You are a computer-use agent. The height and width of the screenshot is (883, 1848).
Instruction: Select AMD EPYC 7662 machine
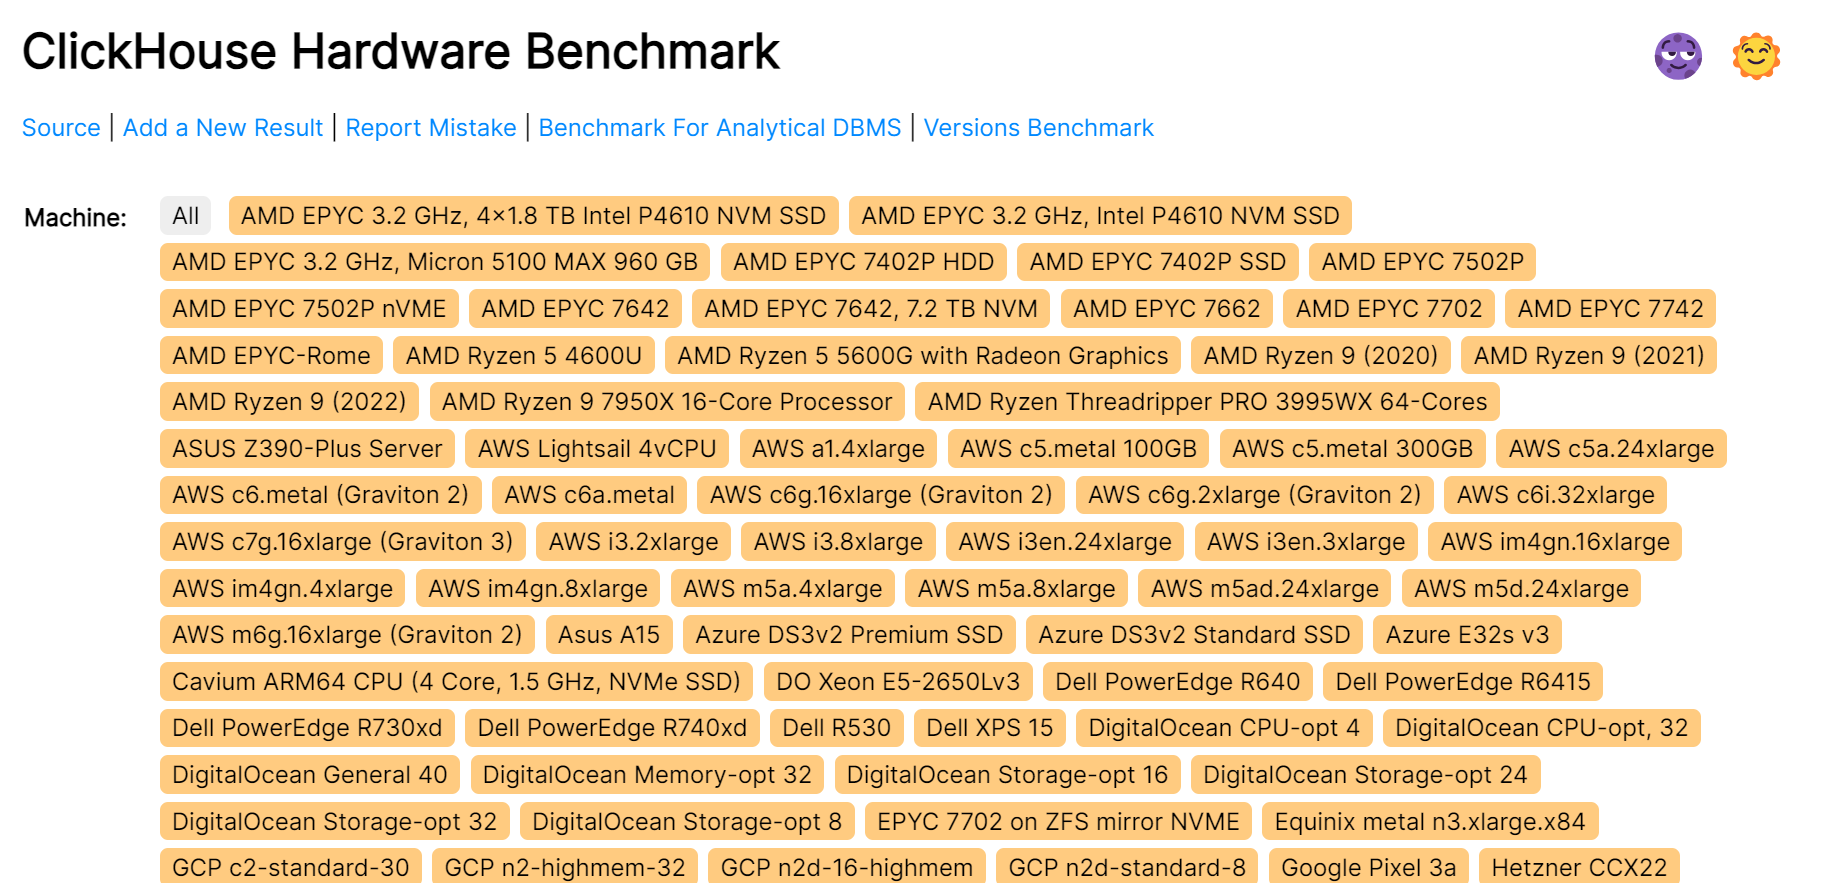(x=1167, y=309)
